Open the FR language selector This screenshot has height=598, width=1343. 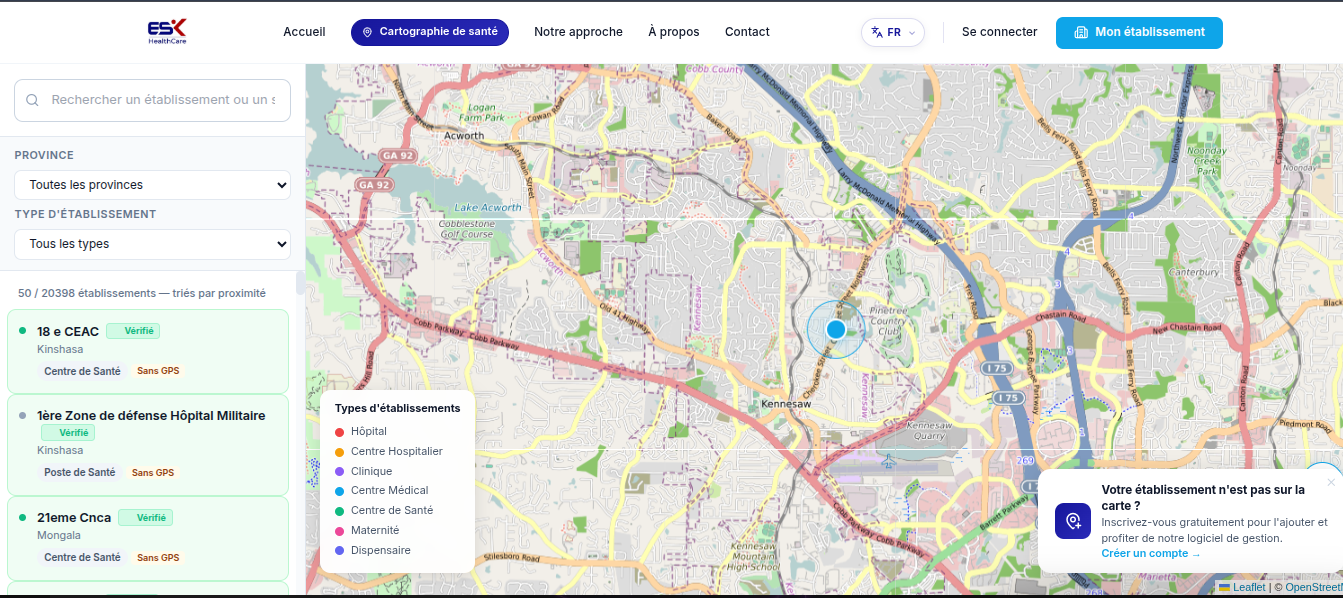893,32
